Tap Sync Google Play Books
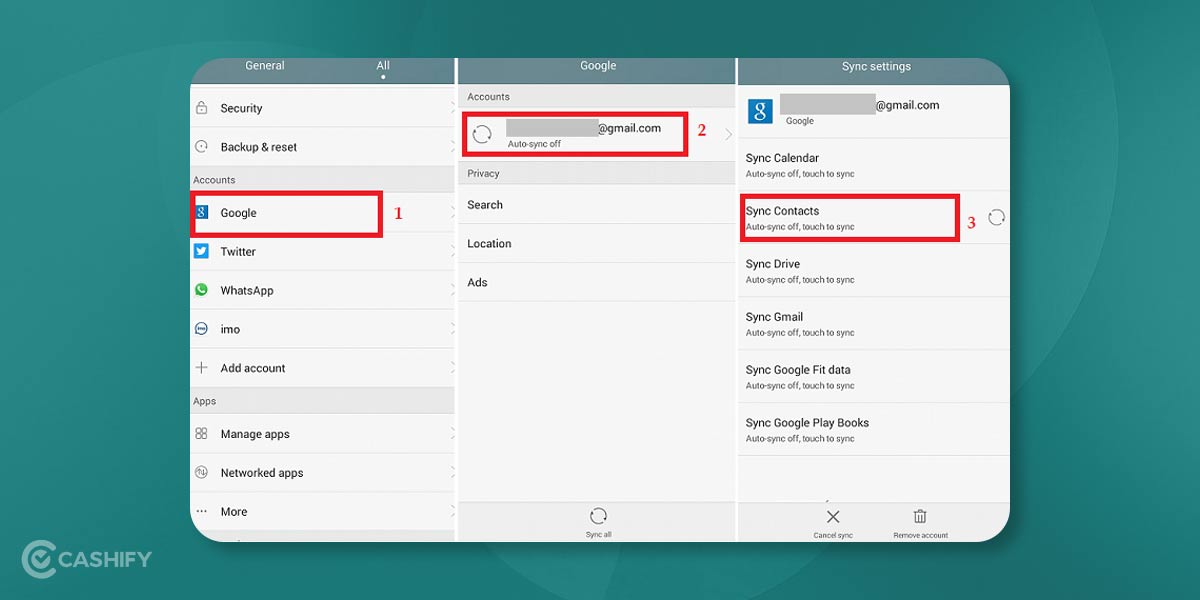The width and height of the screenshot is (1200, 600). 873,430
